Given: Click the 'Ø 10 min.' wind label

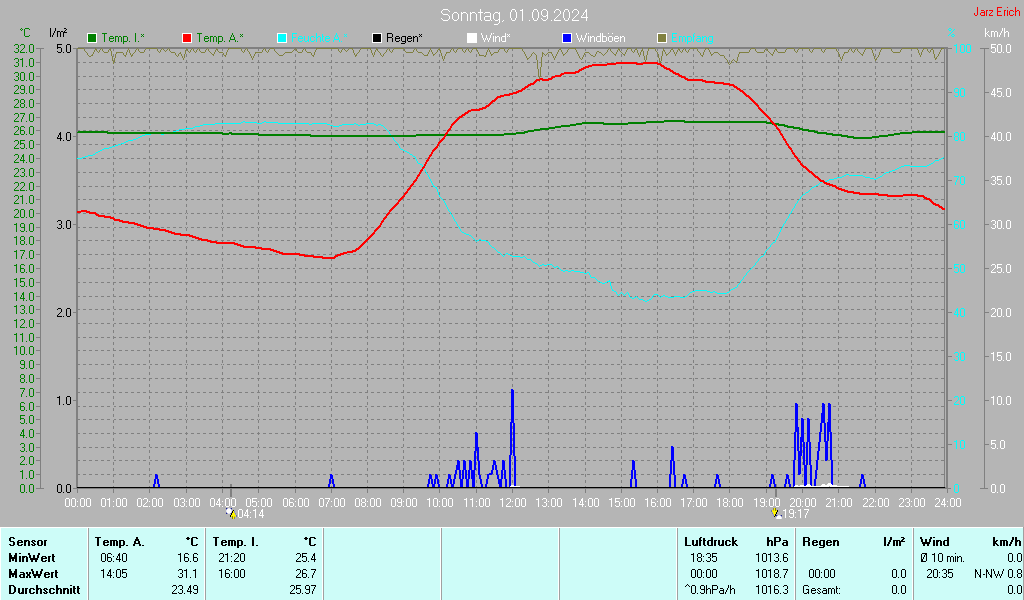Looking at the screenshot, I should click(942, 558).
